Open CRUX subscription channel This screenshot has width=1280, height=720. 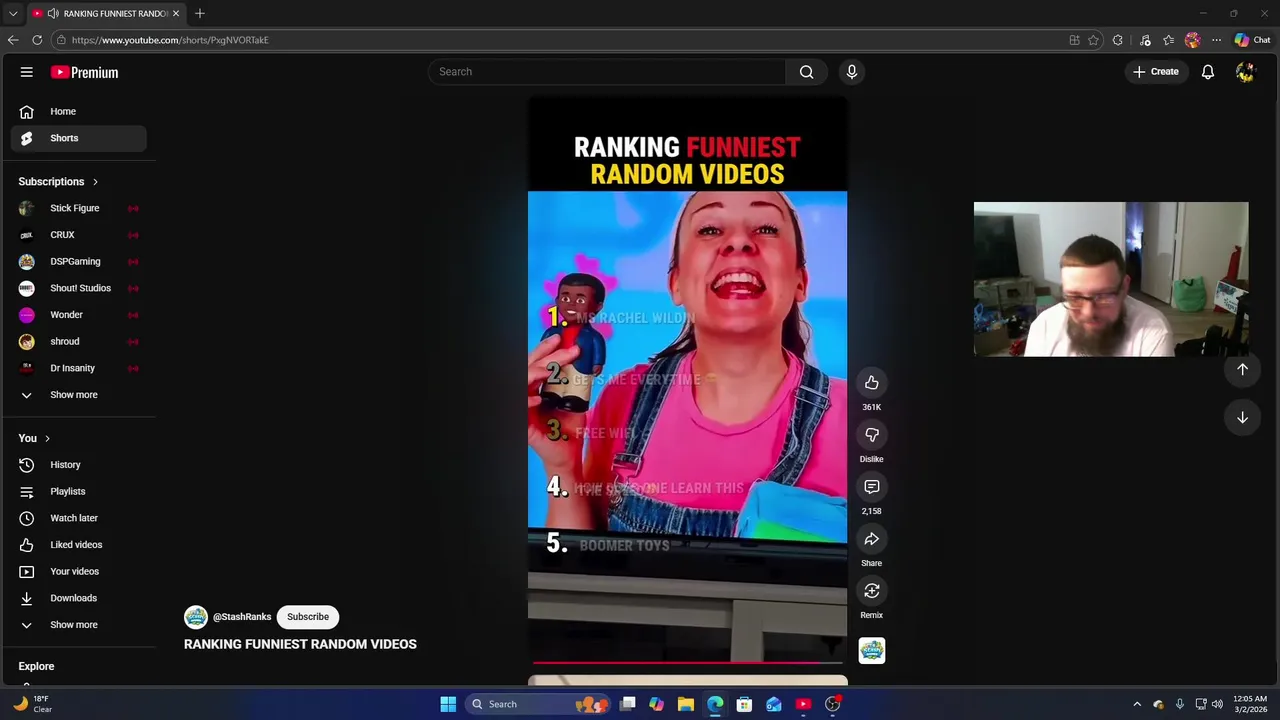pyautogui.click(x=78, y=235)
